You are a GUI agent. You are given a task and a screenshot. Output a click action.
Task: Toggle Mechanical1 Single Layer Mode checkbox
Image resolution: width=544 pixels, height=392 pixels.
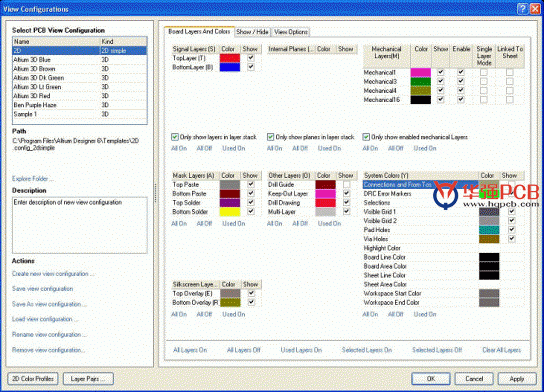[484, 73]
